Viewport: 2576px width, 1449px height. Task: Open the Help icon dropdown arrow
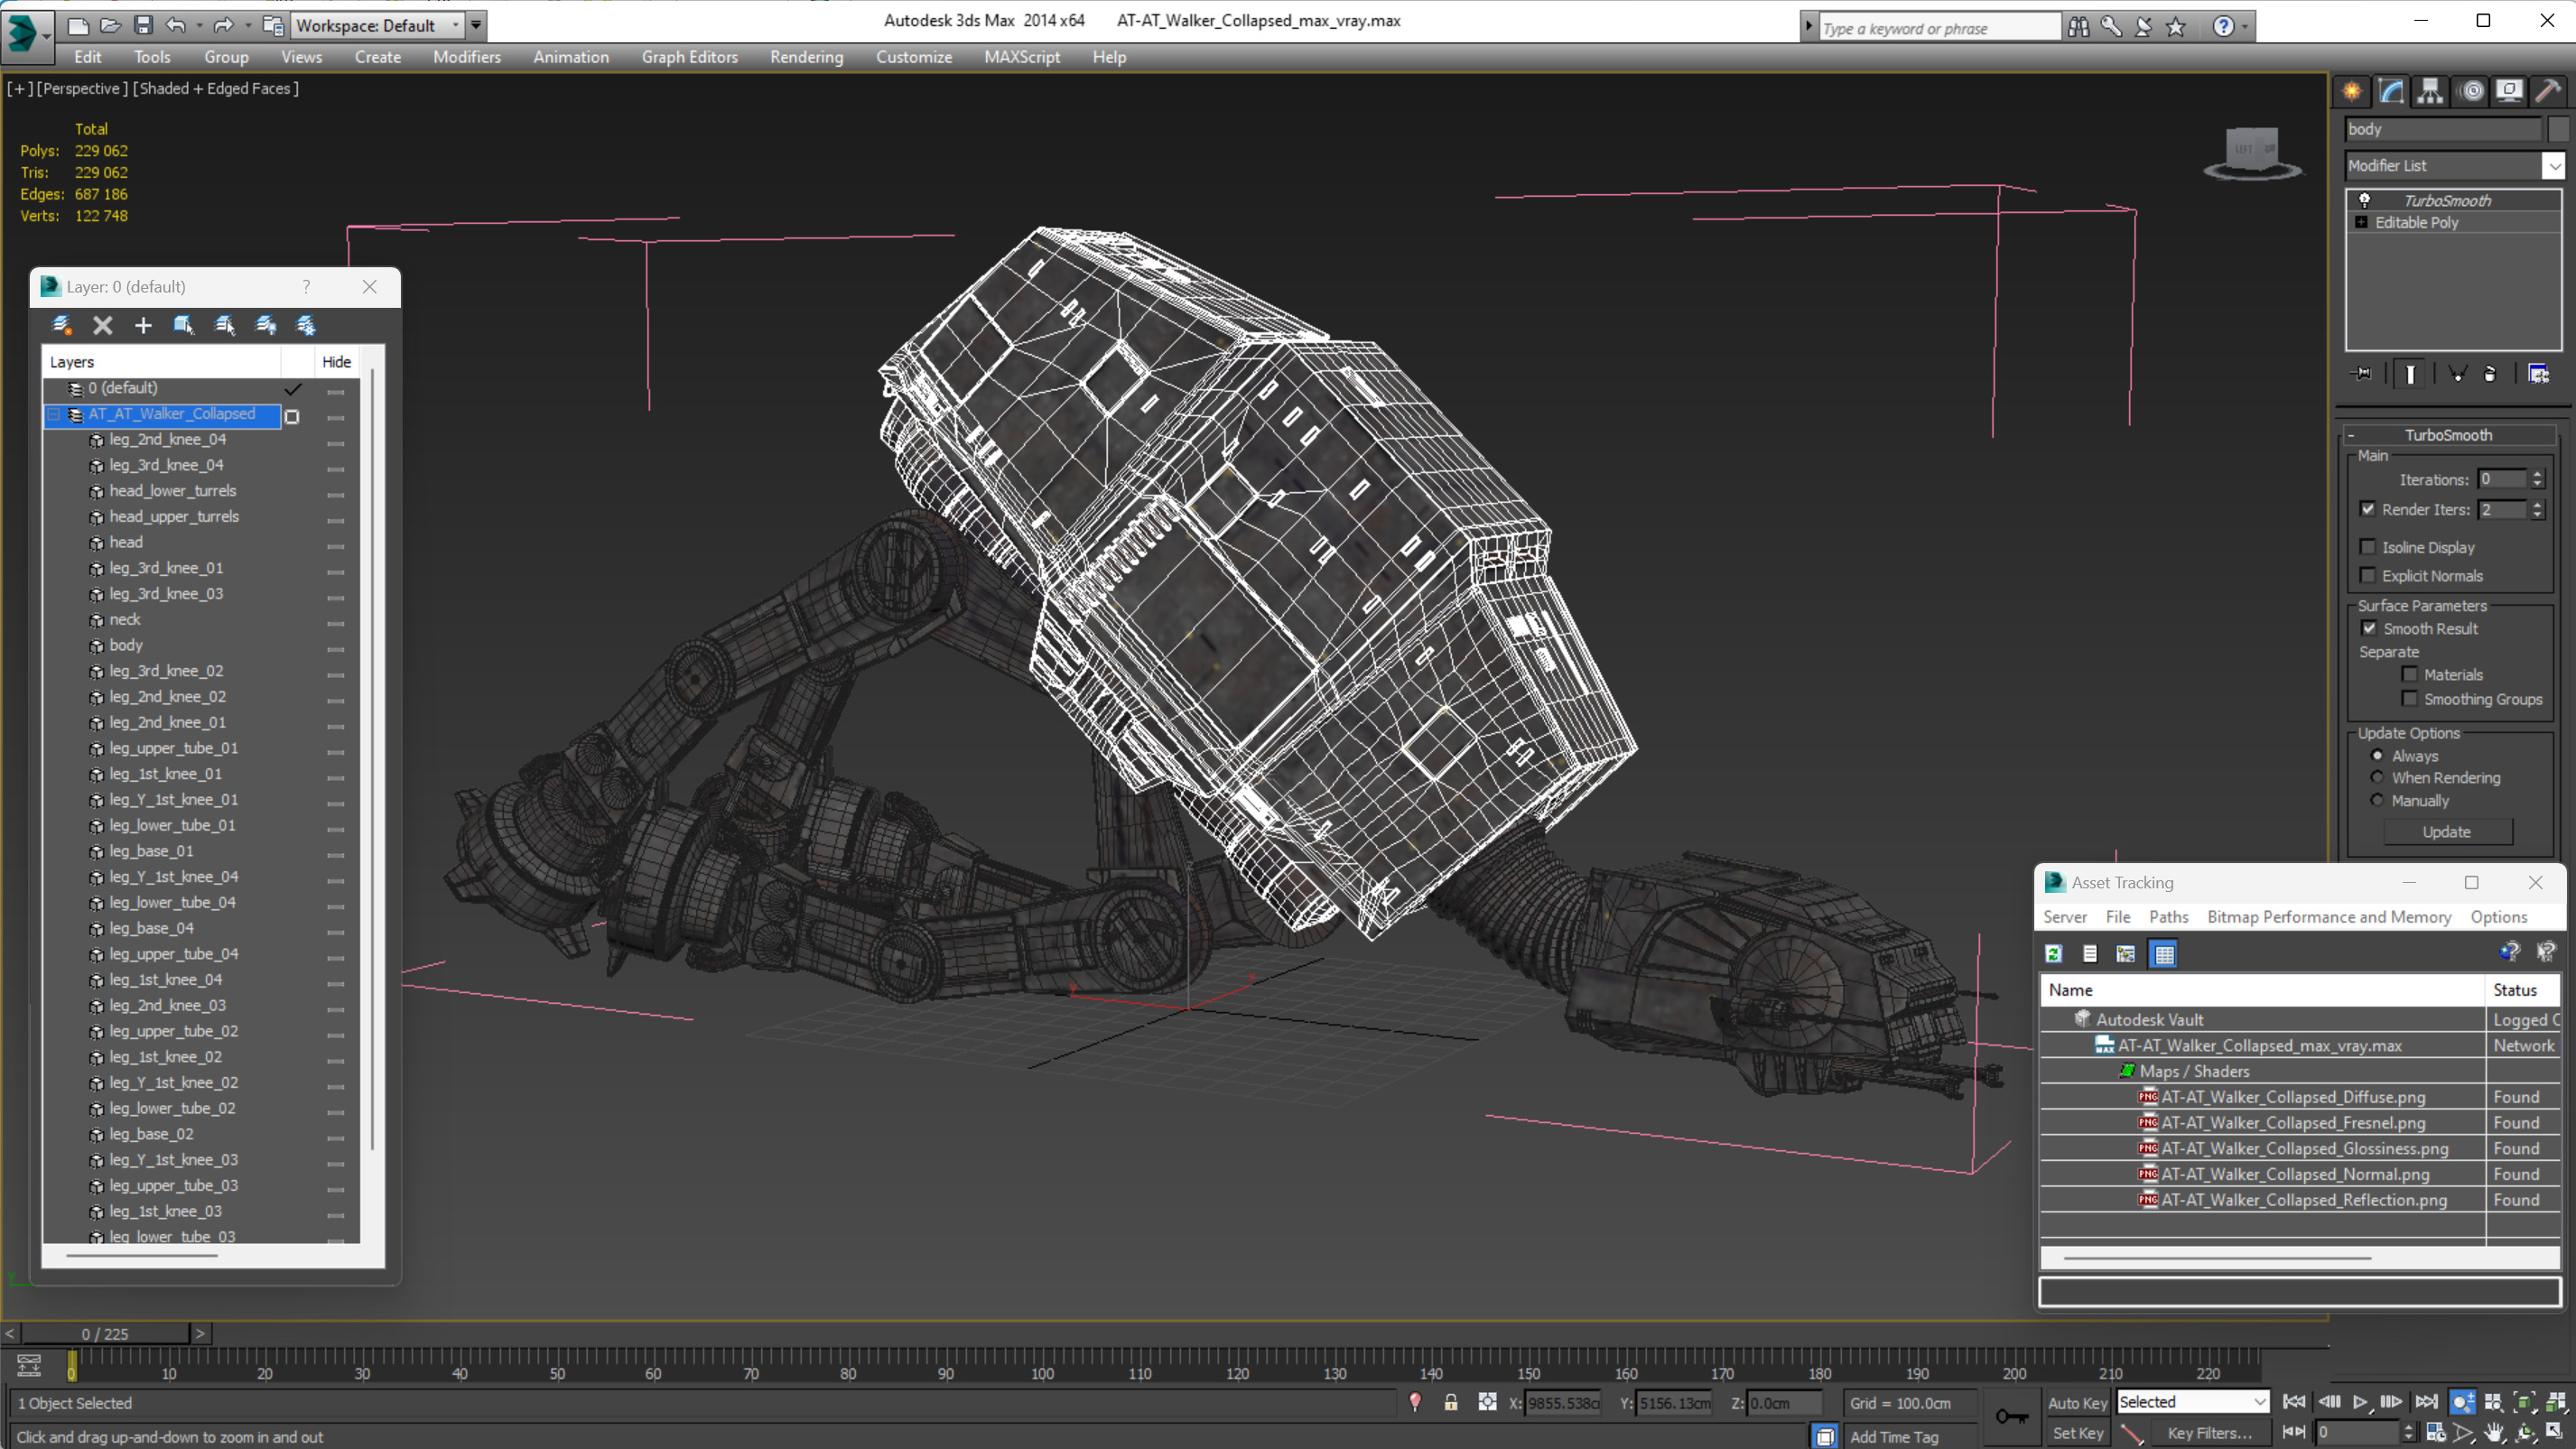(2245, 28)
